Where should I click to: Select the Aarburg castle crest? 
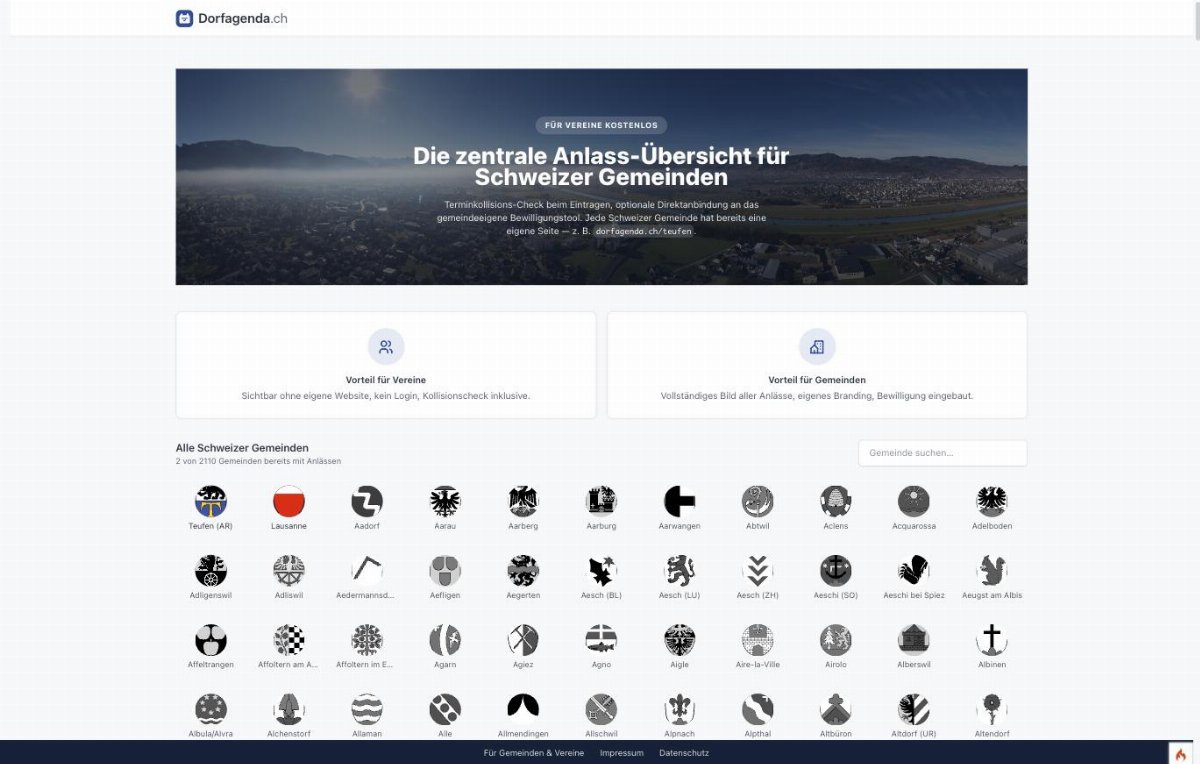coord(601,501)
